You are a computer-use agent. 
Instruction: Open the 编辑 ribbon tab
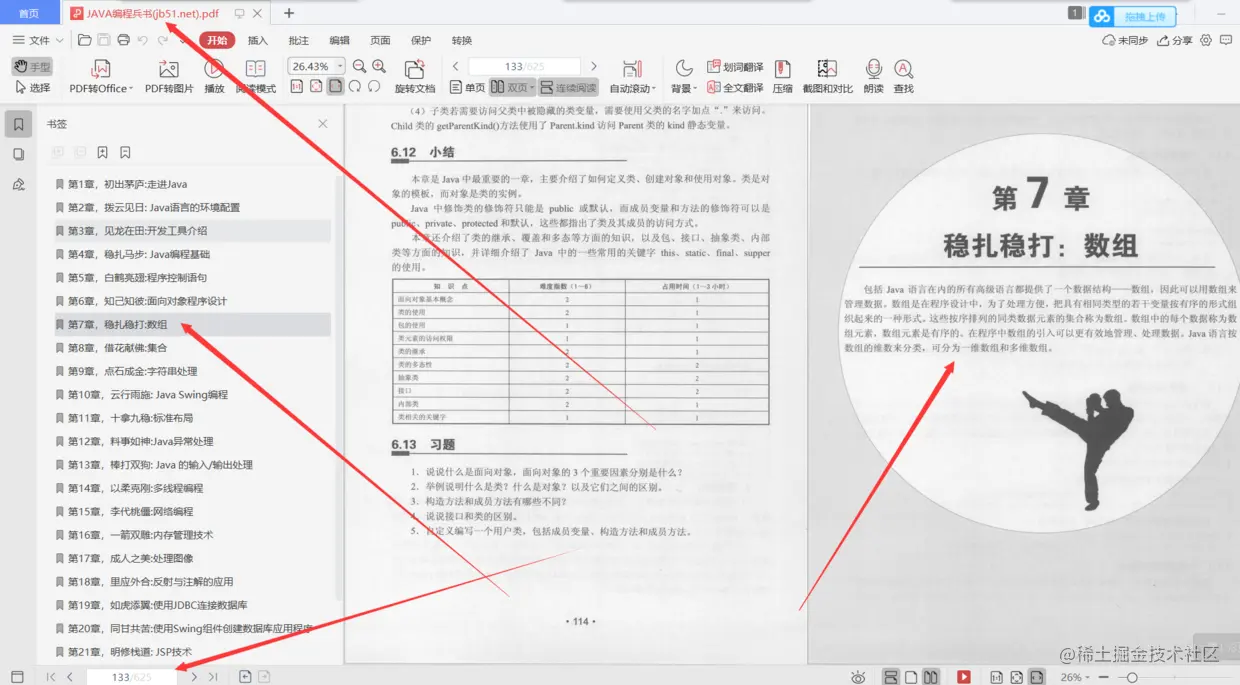340,40
